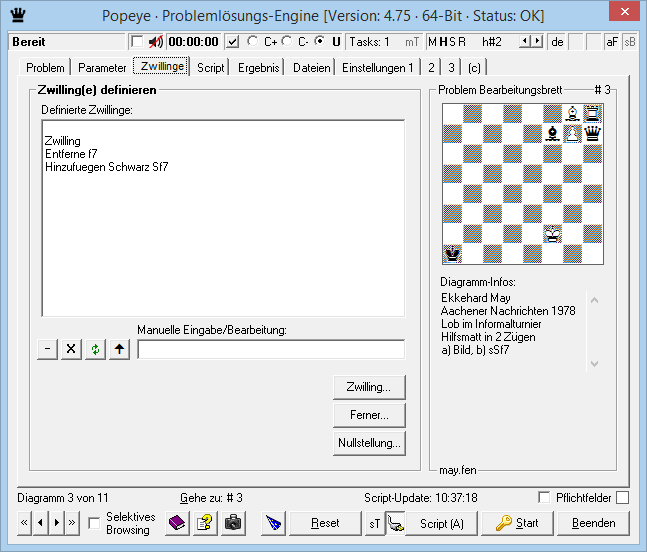Click the Diagramm-Infos down arrow
Image resolution: width=647 pixels, height=552 pixels.
594,363
